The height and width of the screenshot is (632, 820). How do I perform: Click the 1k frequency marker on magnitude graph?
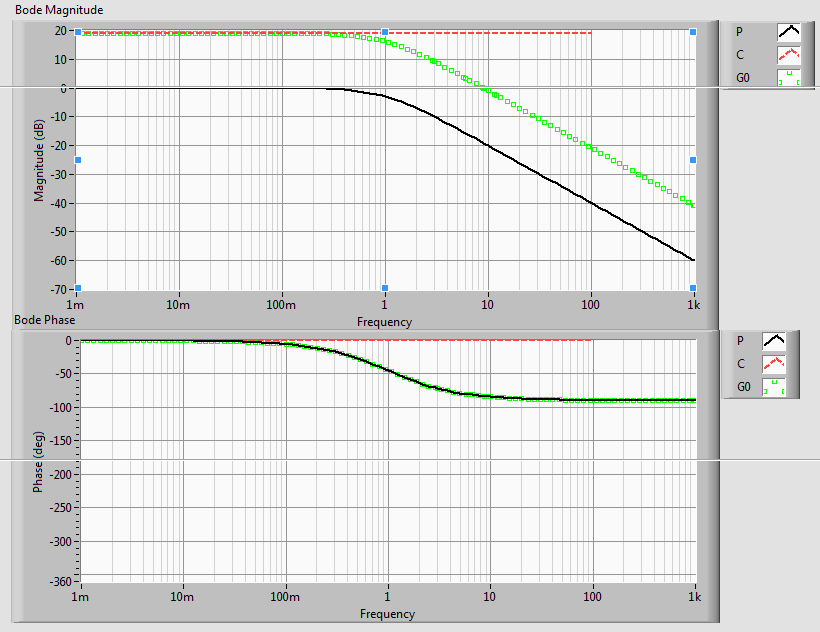[x=693, y=305]
